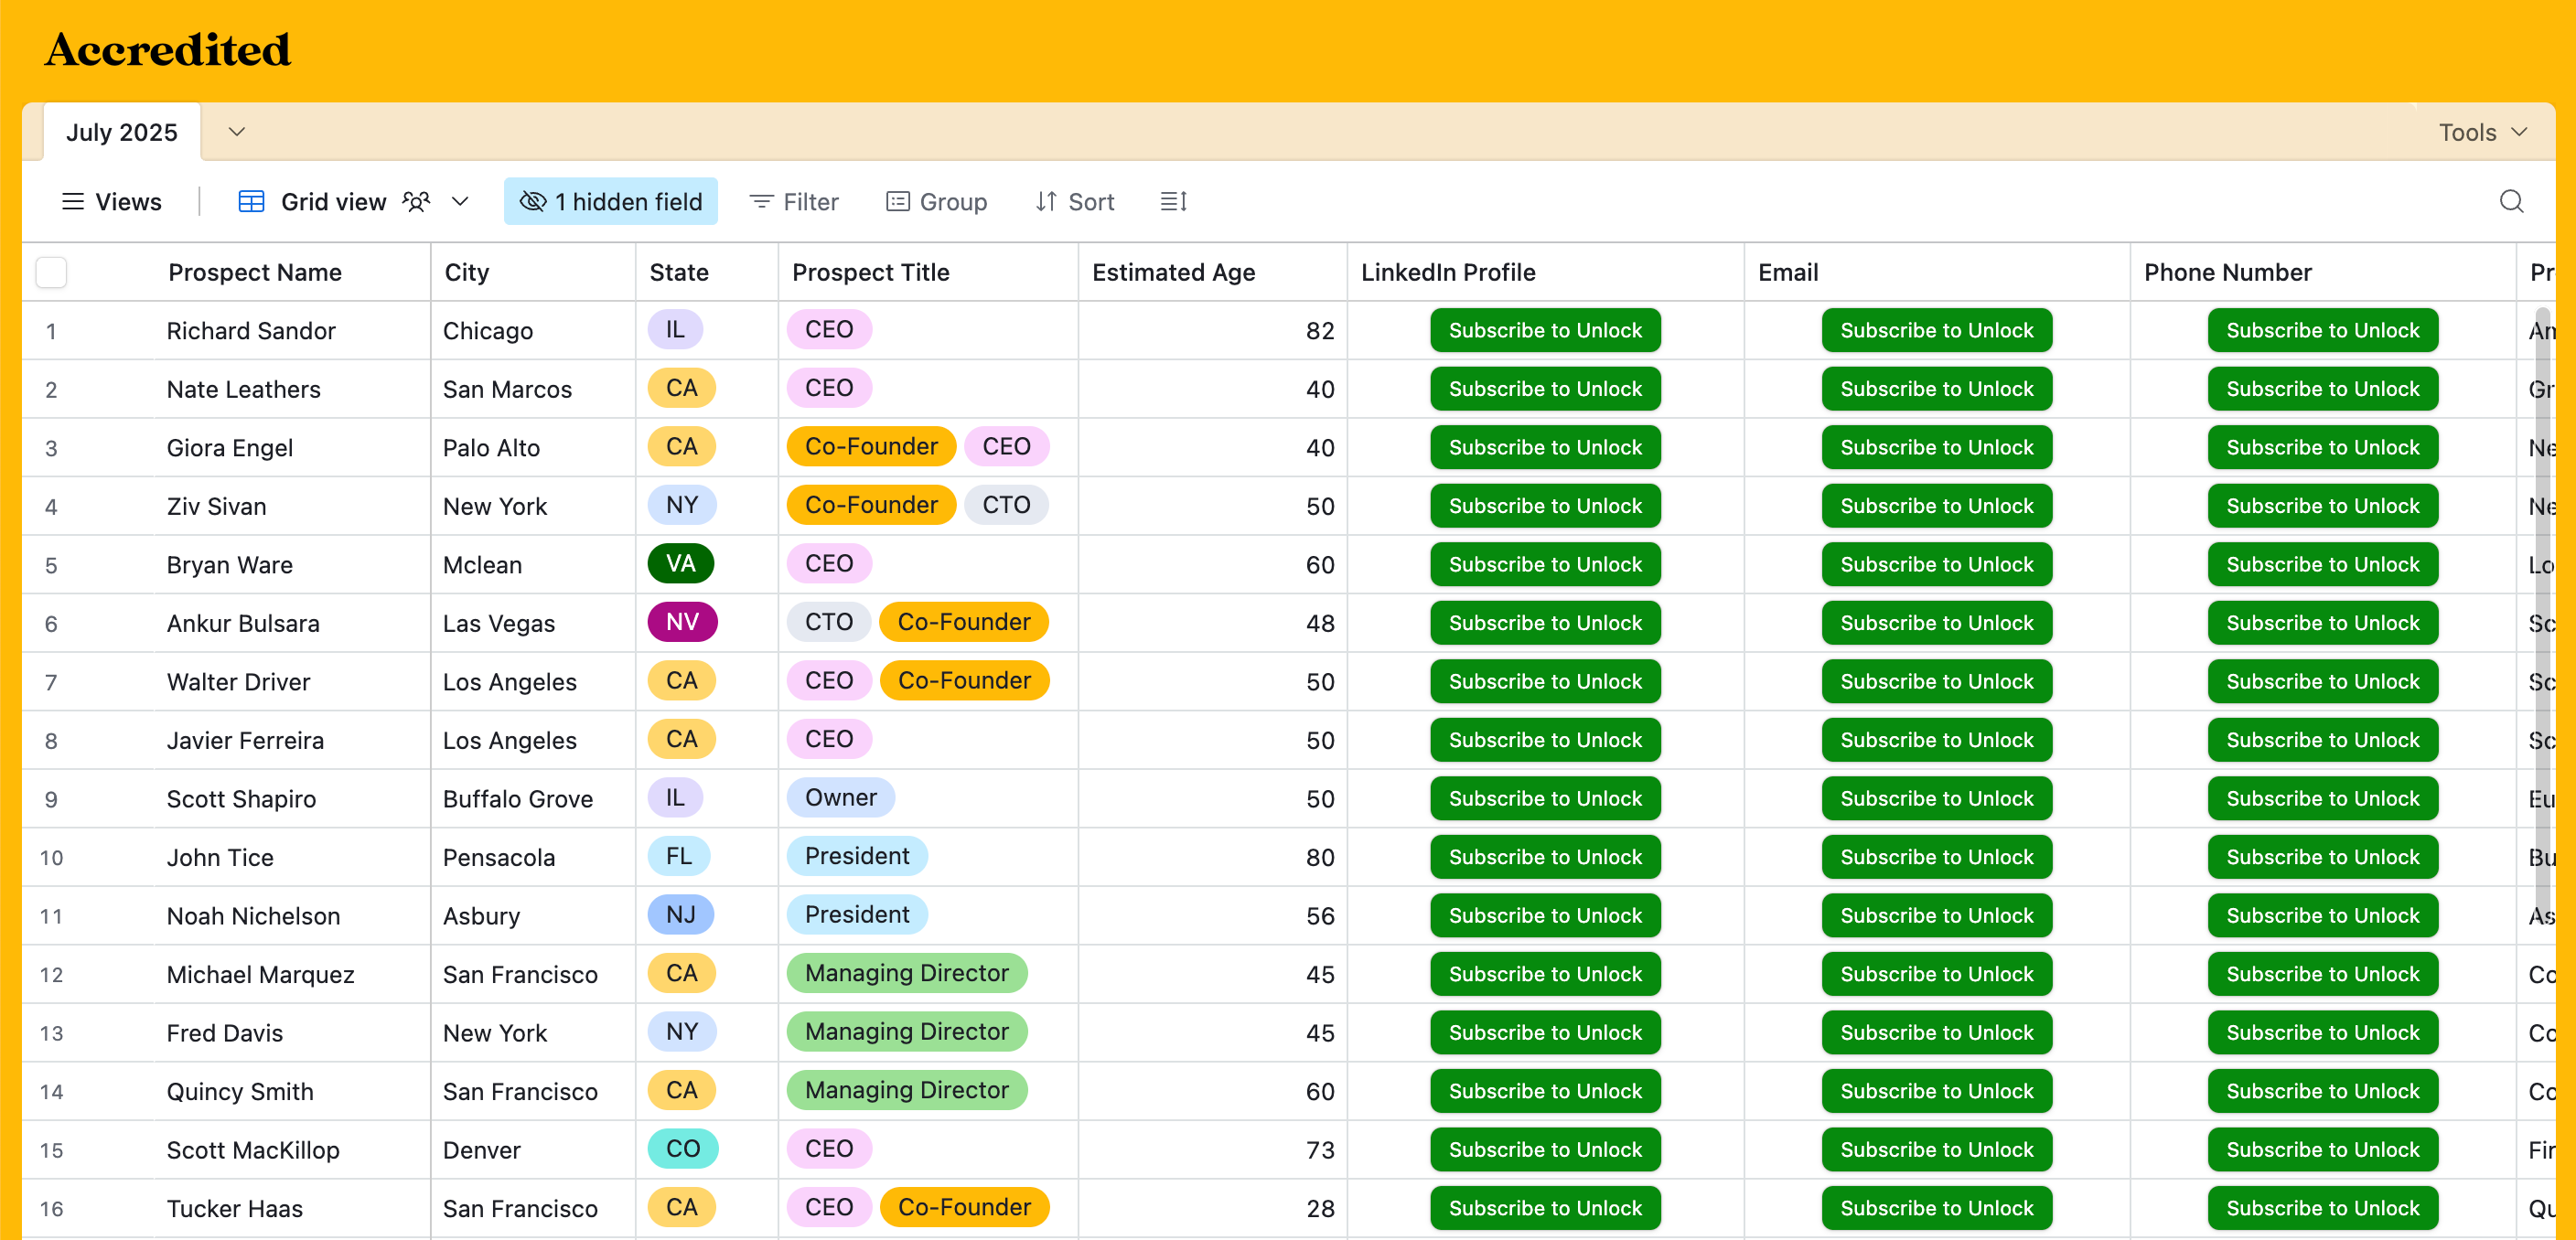Click the green VA state tag
The height and width of the screenshot is (1240, 2576).
tap(680, 564)
